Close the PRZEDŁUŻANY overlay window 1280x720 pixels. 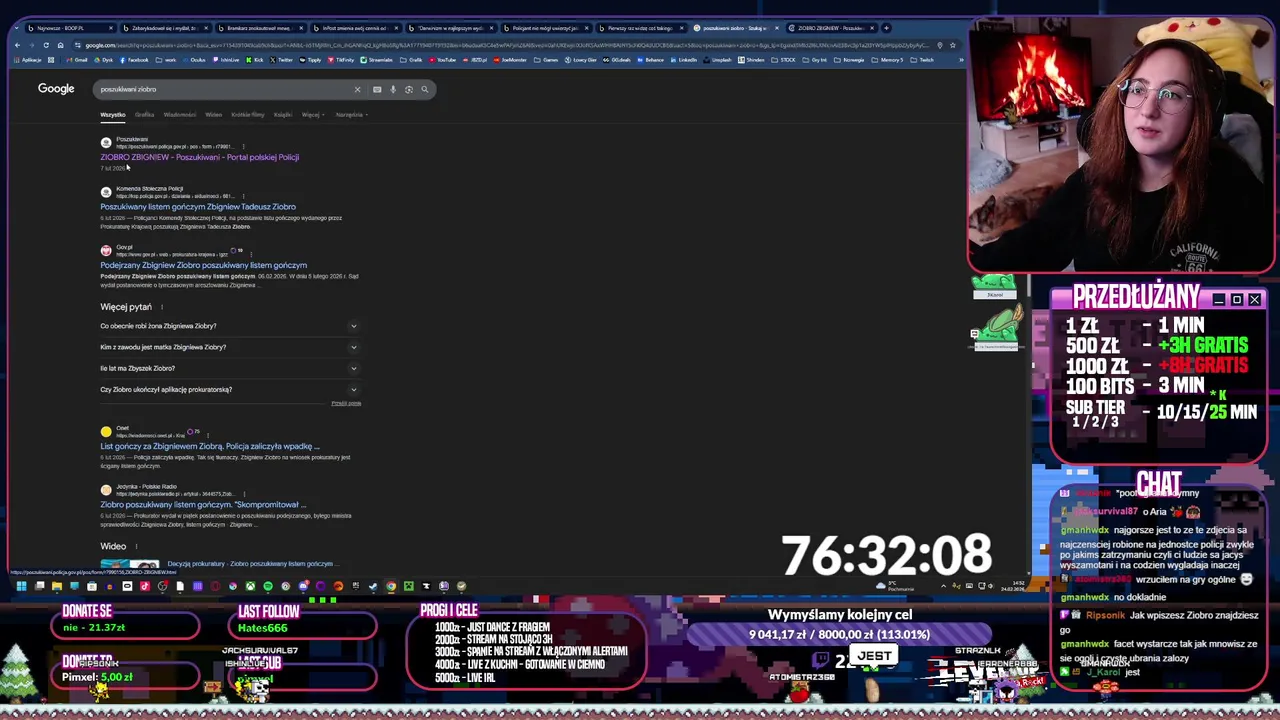pos(1254,299)
